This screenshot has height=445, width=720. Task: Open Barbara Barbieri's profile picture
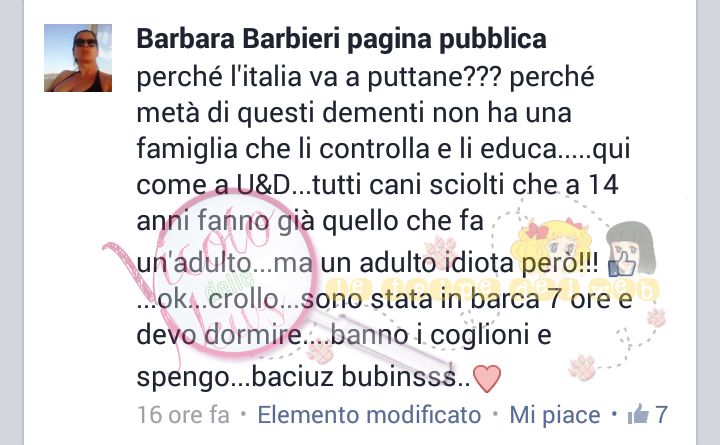[78, 58]
